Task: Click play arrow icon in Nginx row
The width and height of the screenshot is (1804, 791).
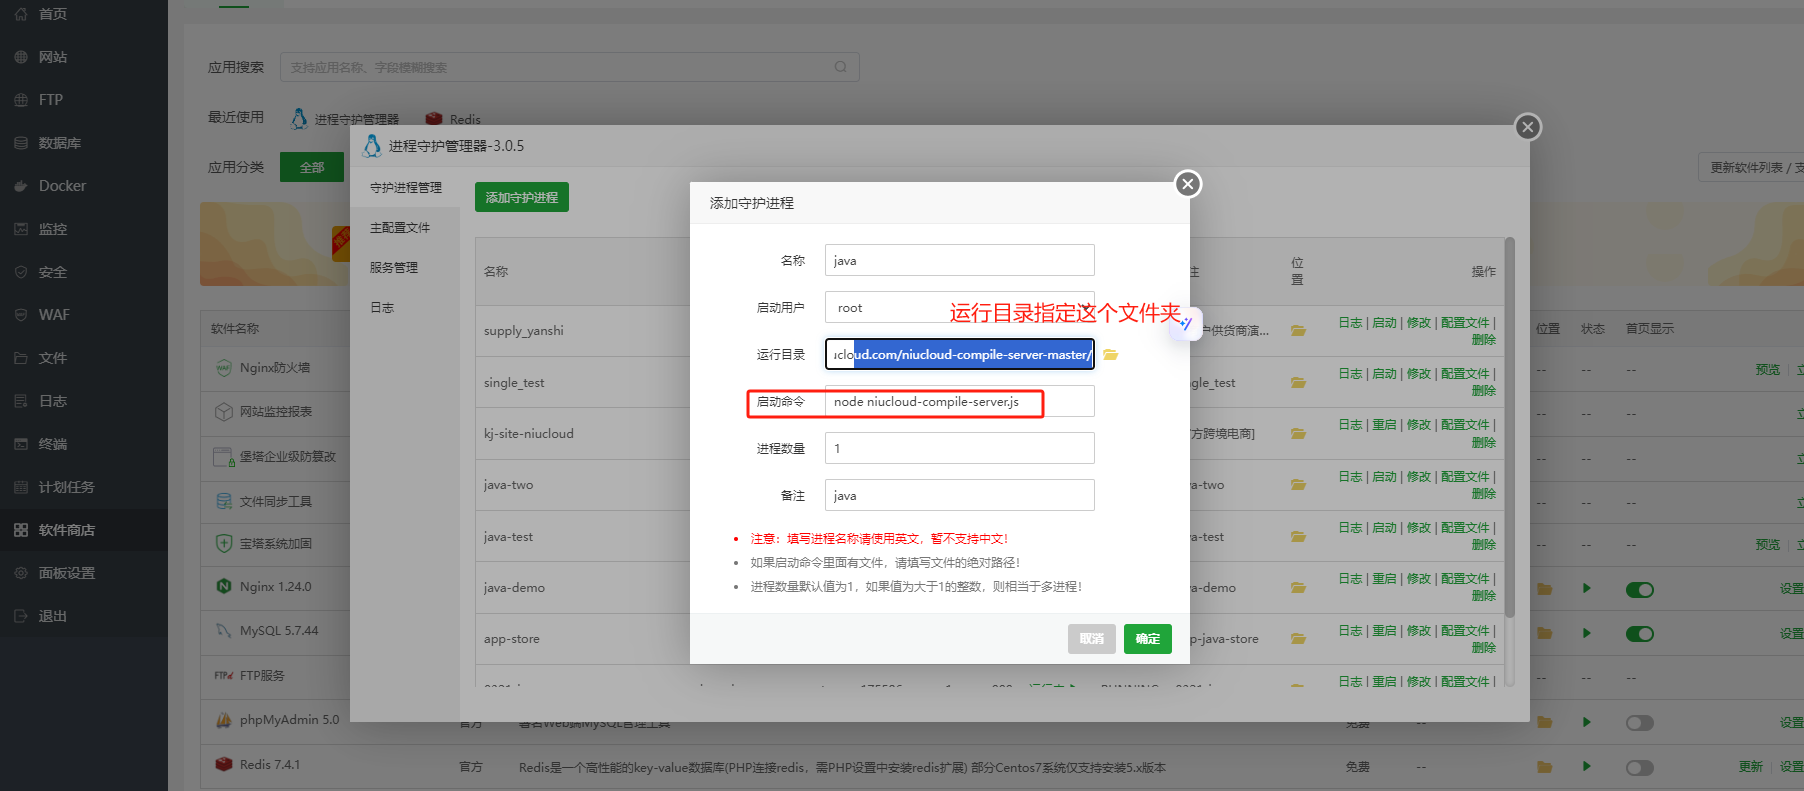Action: tap(1586, 589)
